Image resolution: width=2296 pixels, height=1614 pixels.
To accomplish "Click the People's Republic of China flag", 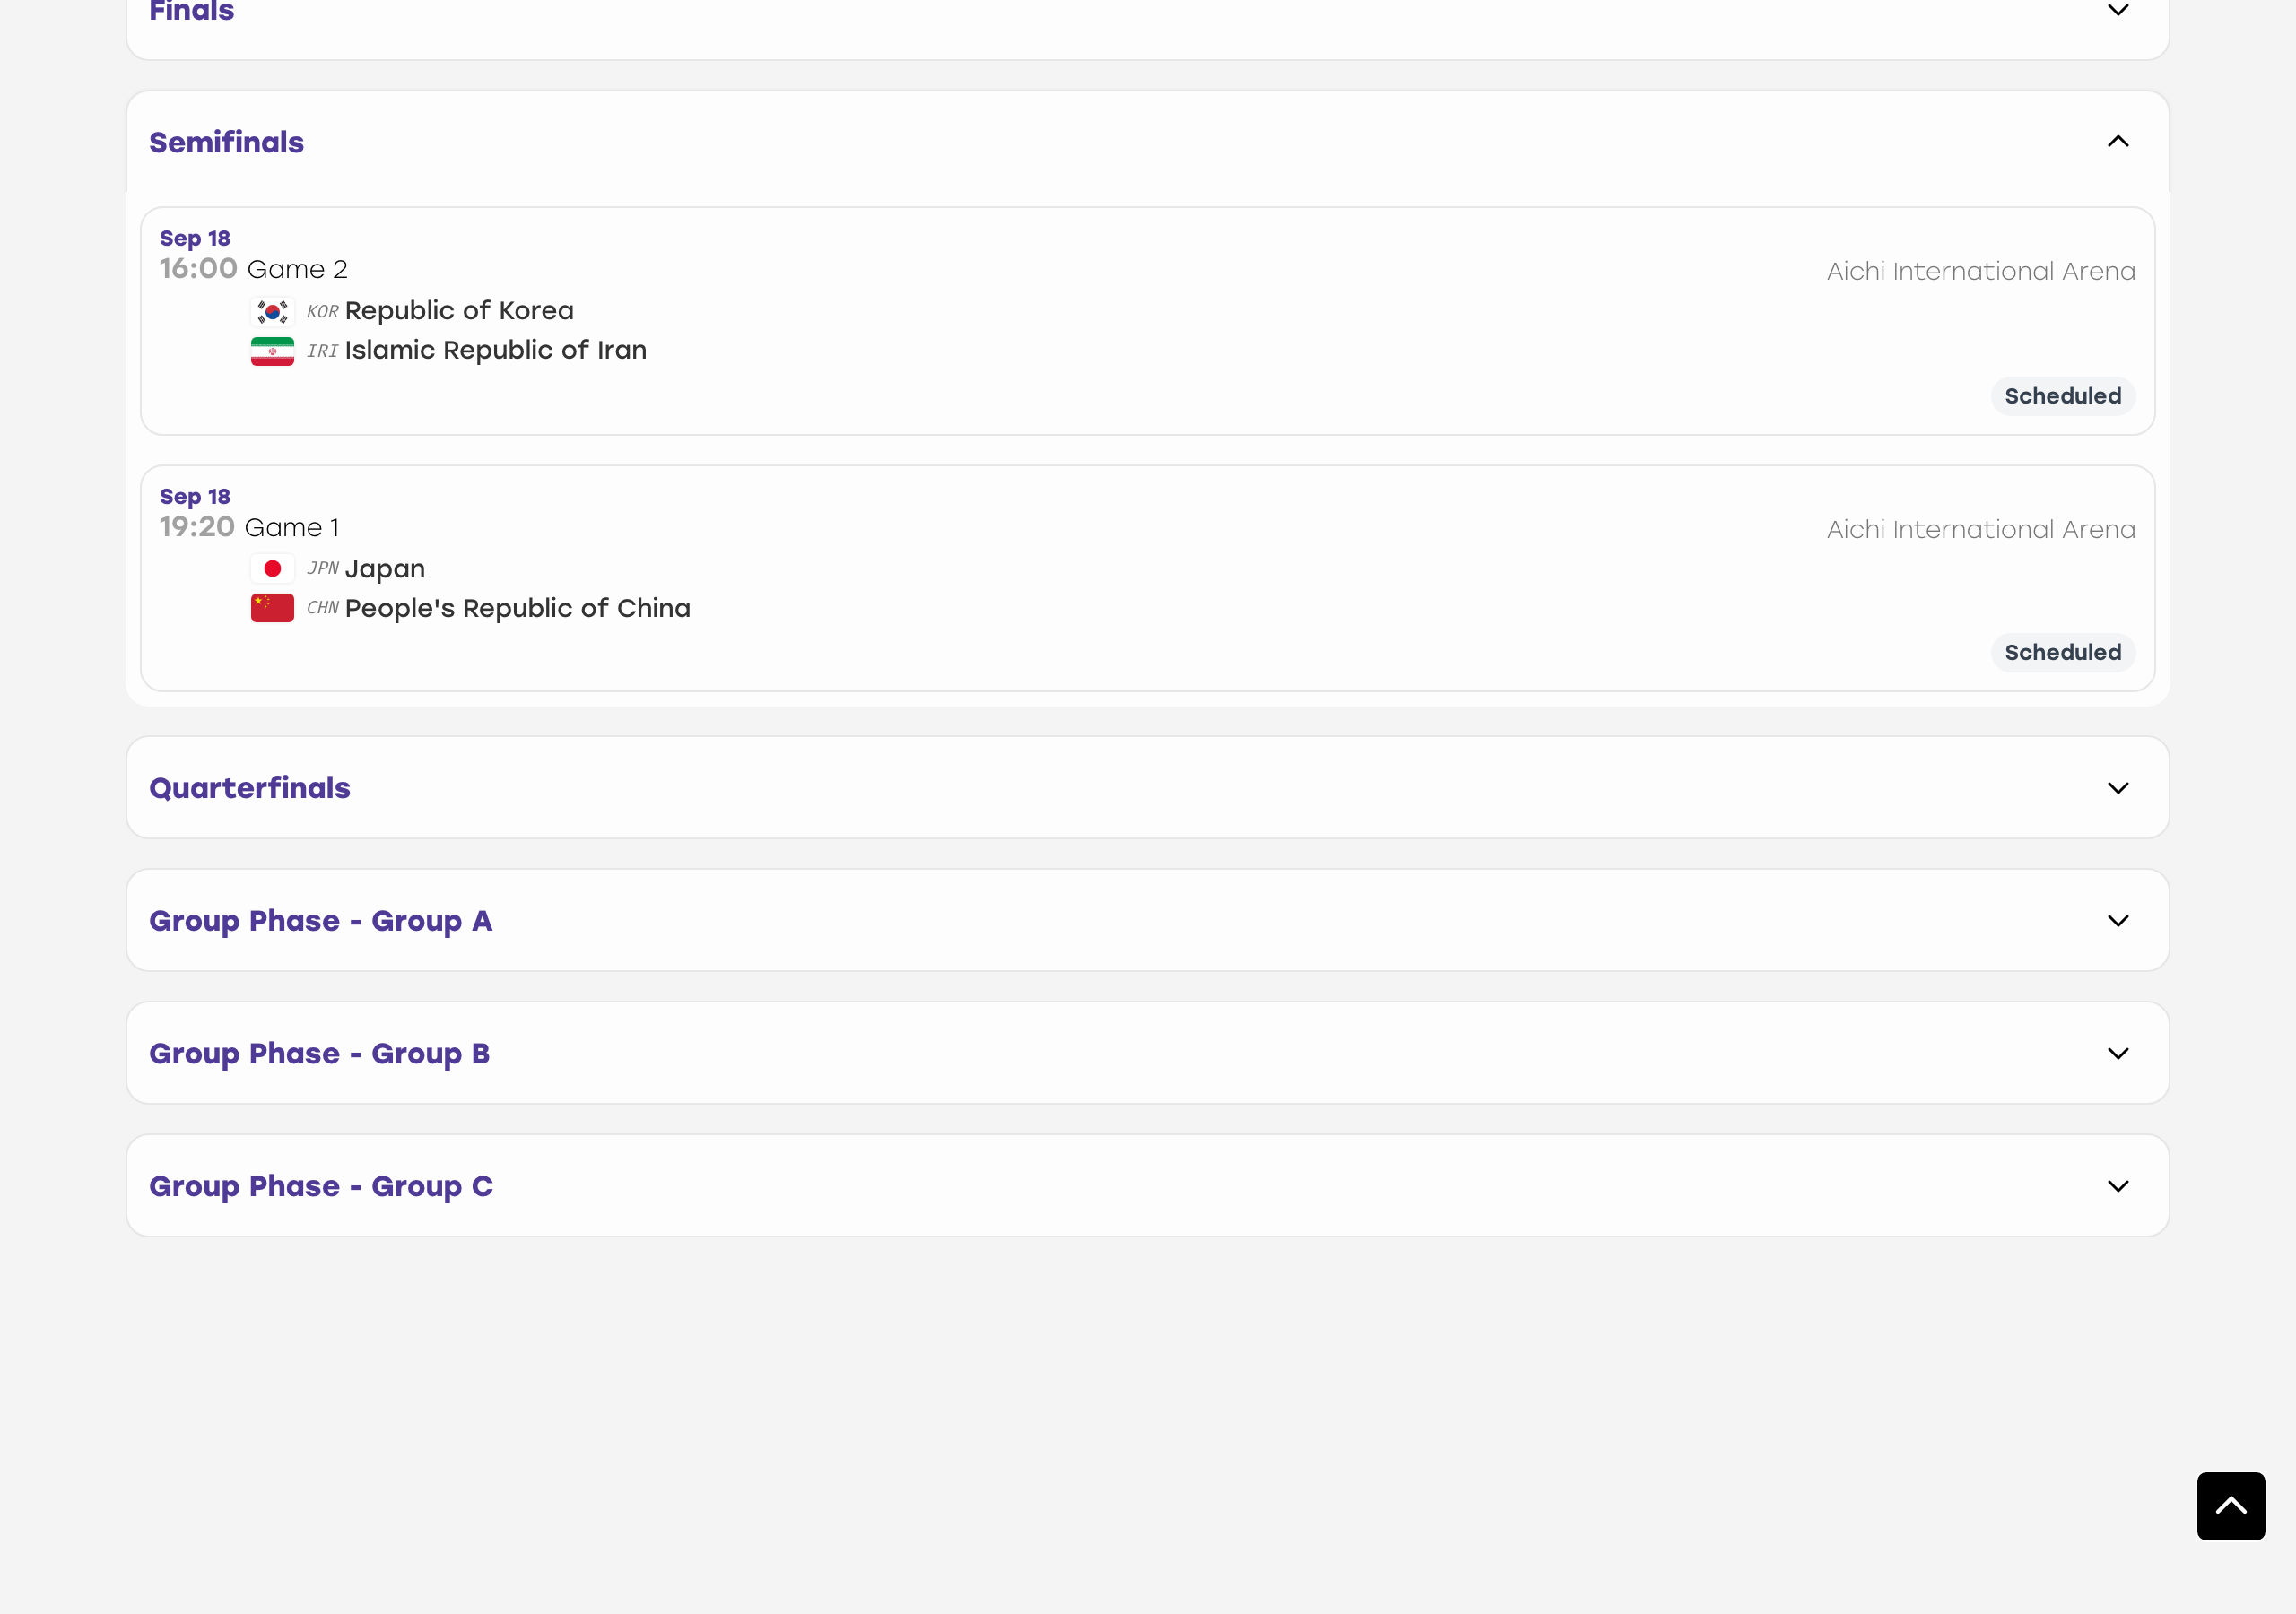I will [x=272, y=608].
